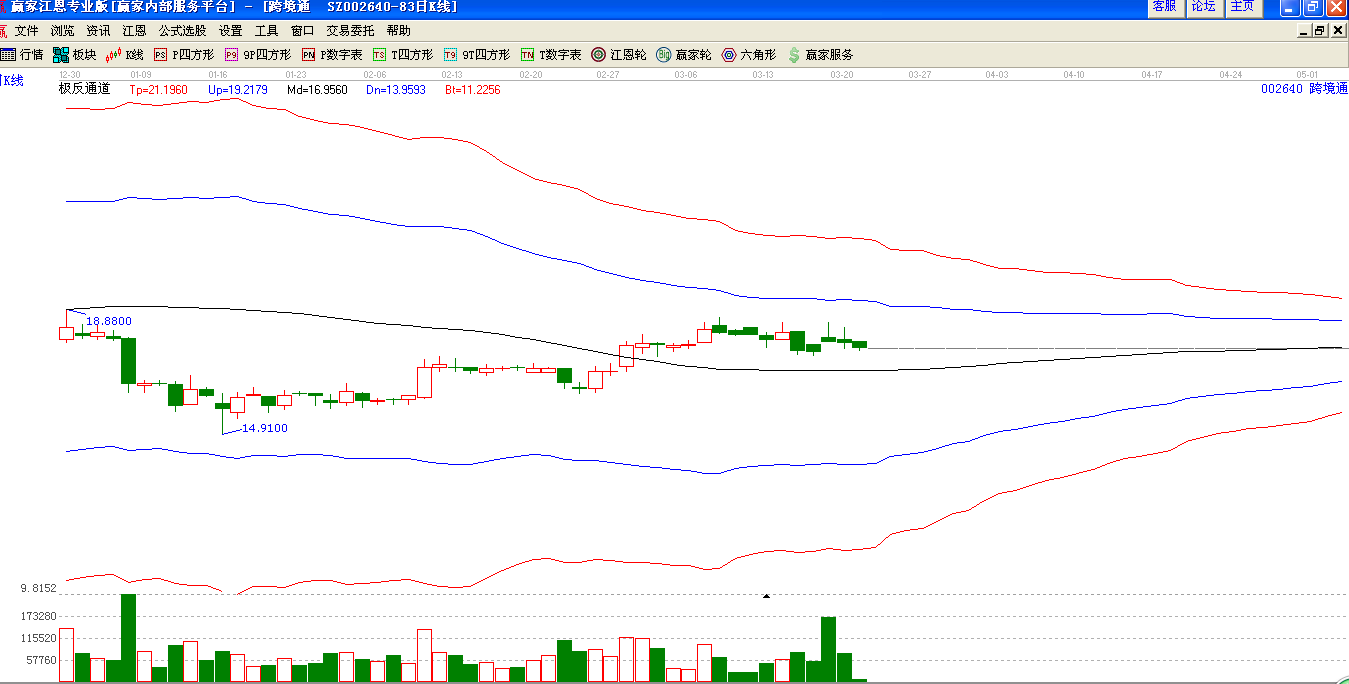1349x684 pixels.
Task: Open the T数字表 tool
Action: (x=550, y=55)
